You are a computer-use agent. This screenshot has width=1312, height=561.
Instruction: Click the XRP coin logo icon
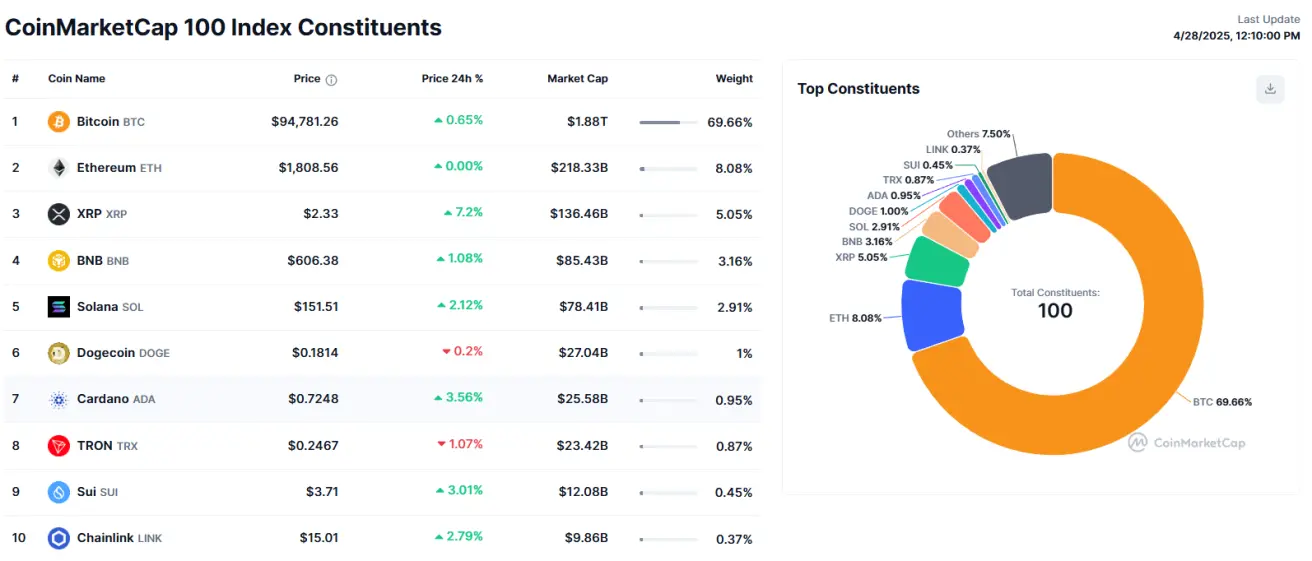pos(59,214)
